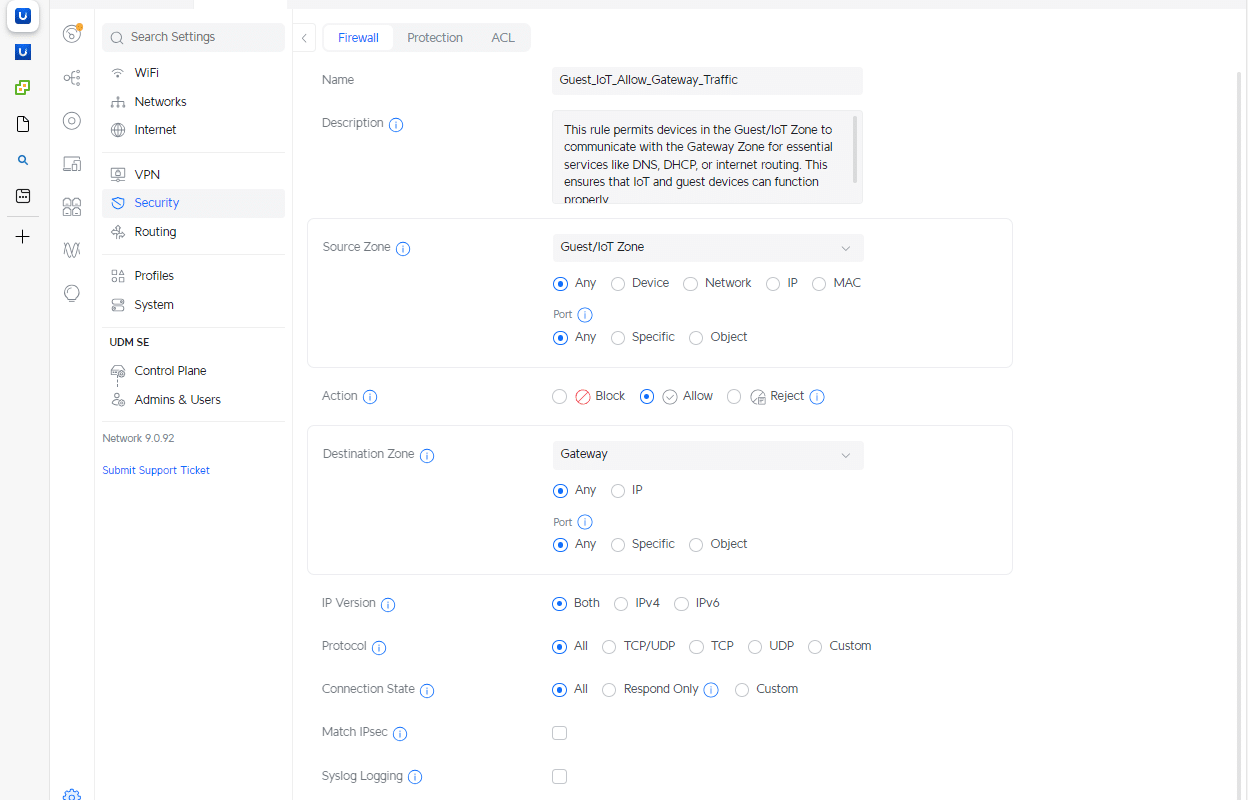Switch to the Protection tab
Viewport: 1248px width, 800px height.
(435, 38)
